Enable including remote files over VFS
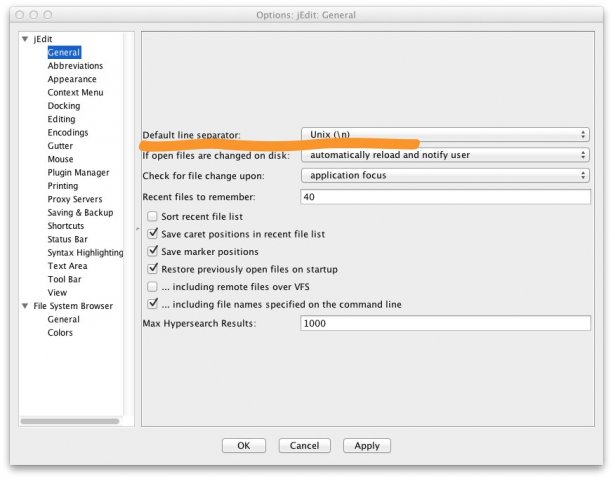Viewport: 613px width, 479px height. [152, 287]
